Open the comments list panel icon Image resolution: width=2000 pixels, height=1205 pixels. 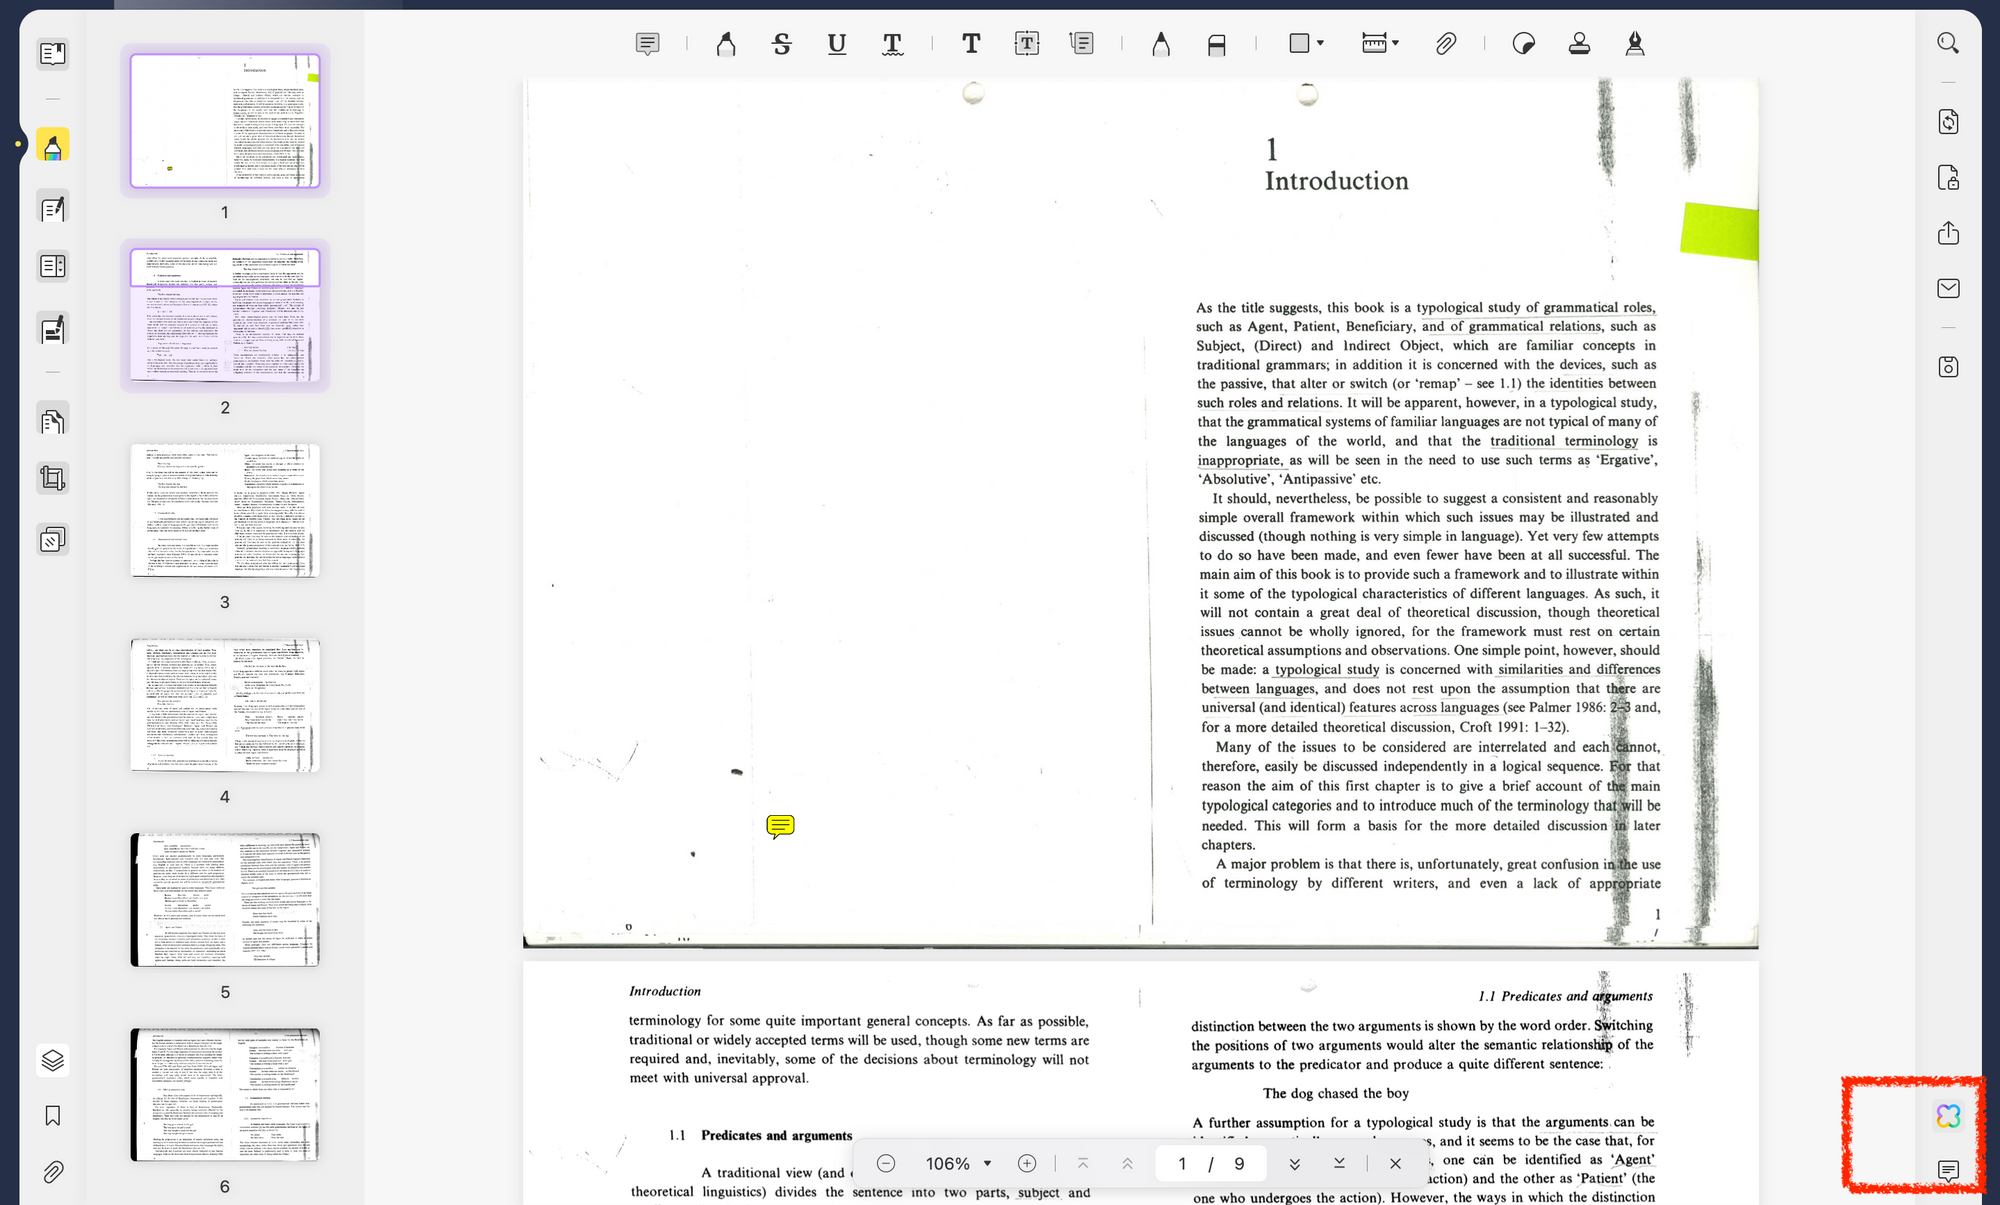[x=1948, y=1171]
